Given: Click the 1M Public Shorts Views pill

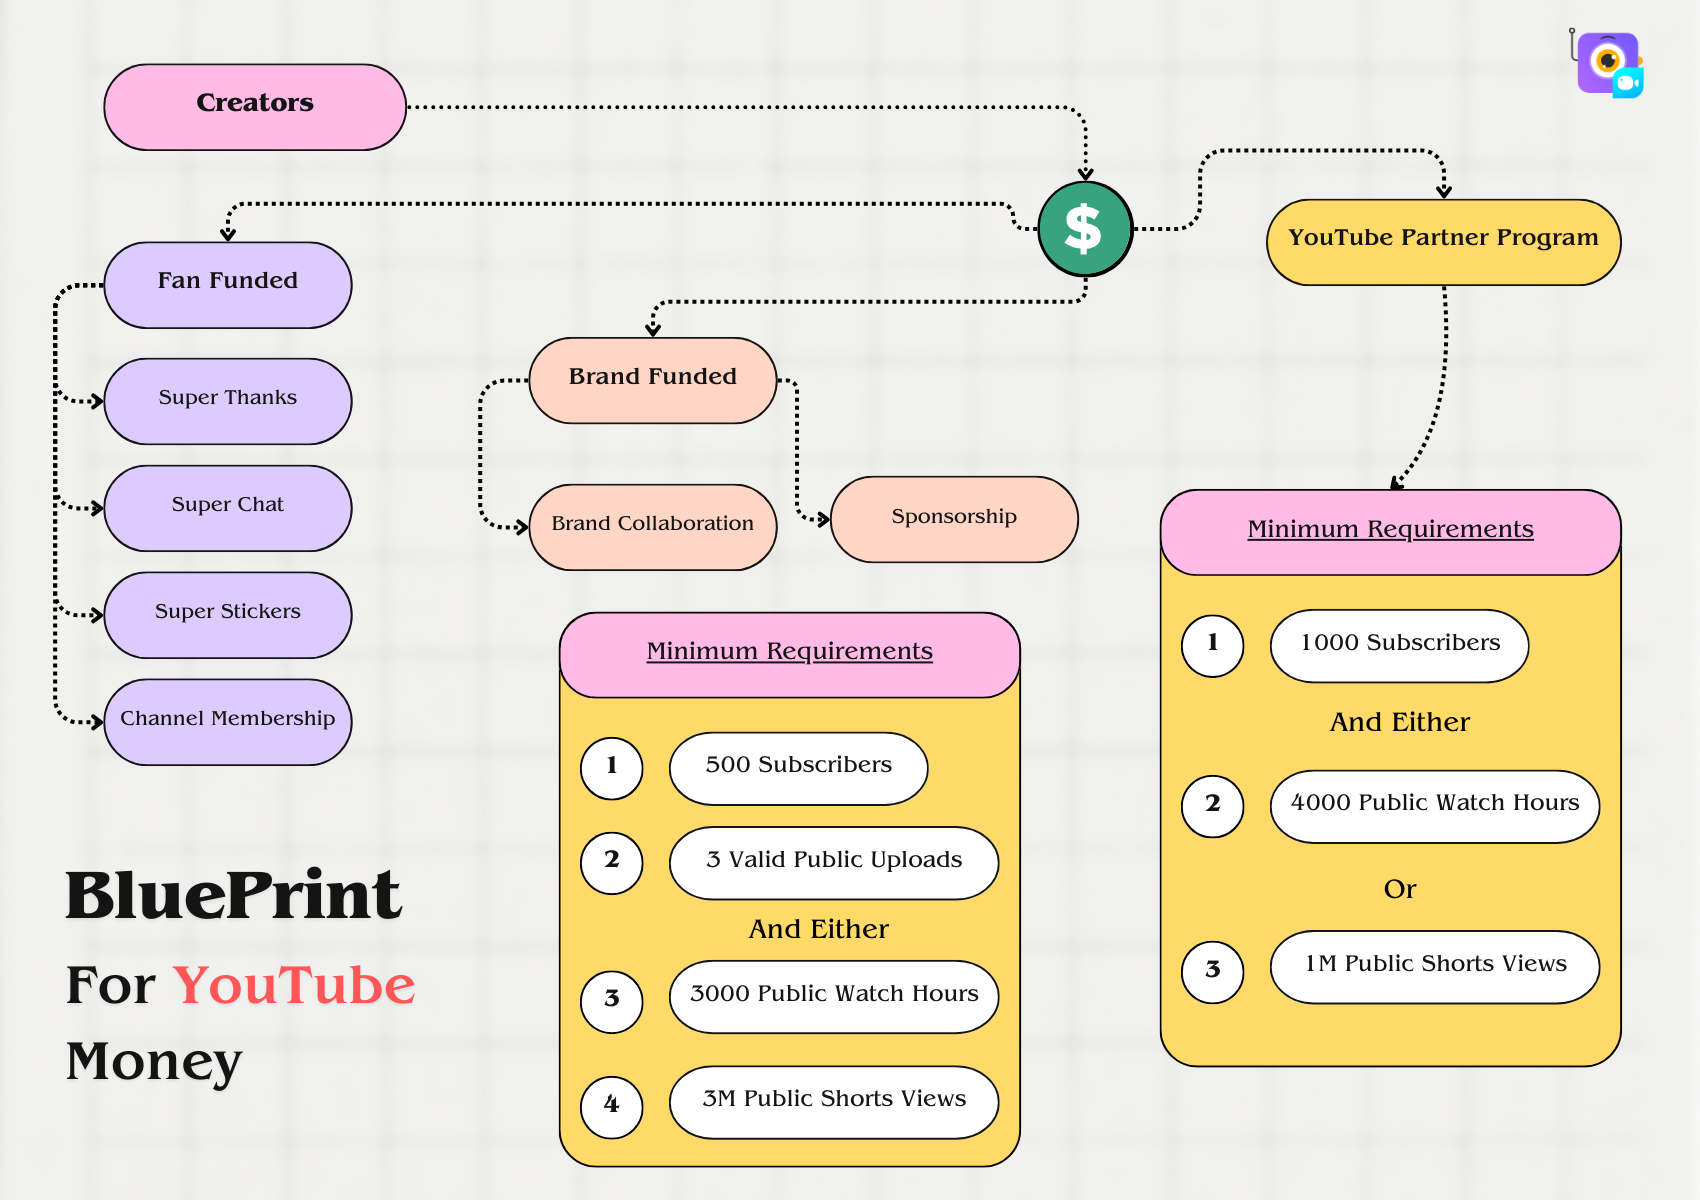Looking at the screenshot, I should pyautogui.click(x=1435, y=967).
